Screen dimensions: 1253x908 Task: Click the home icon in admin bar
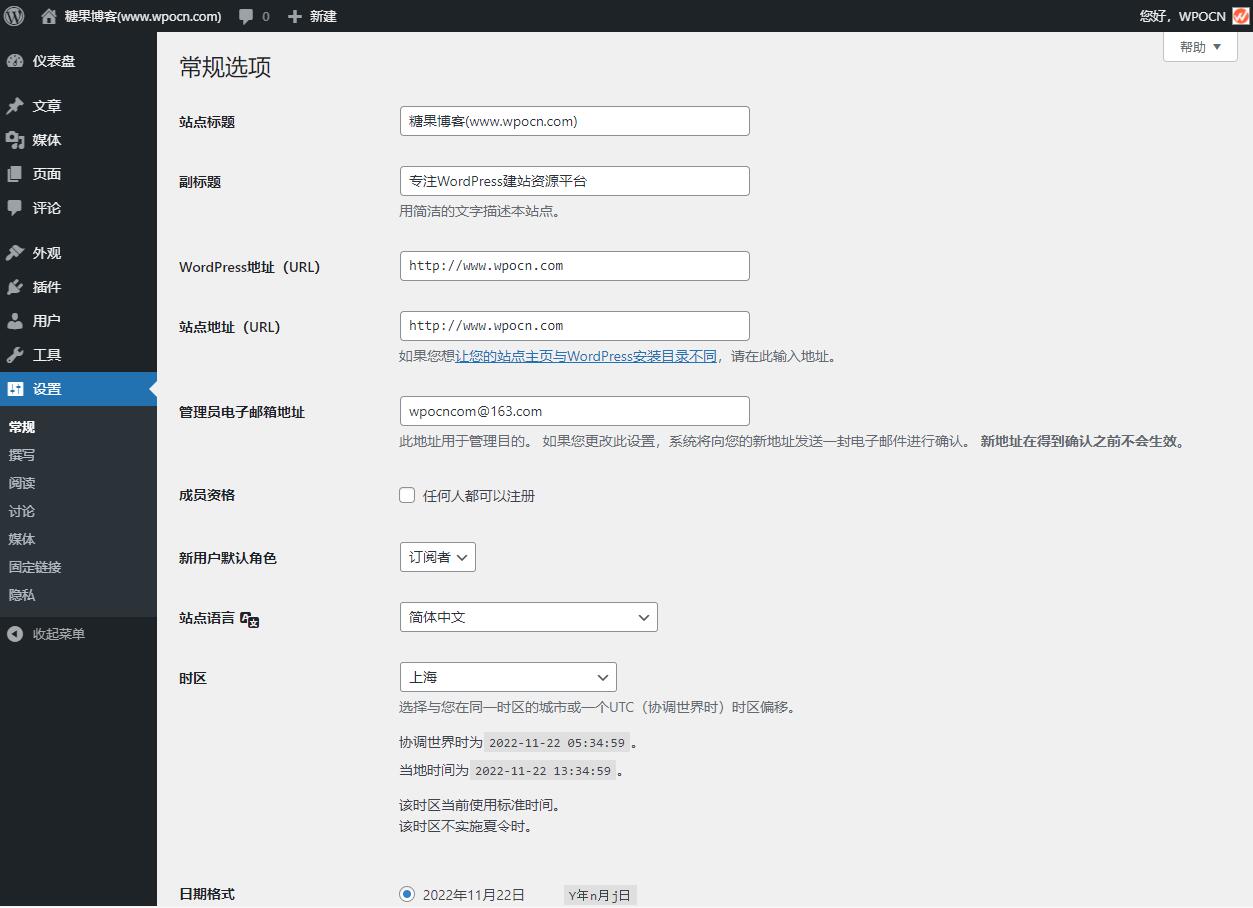click(49, 16)
